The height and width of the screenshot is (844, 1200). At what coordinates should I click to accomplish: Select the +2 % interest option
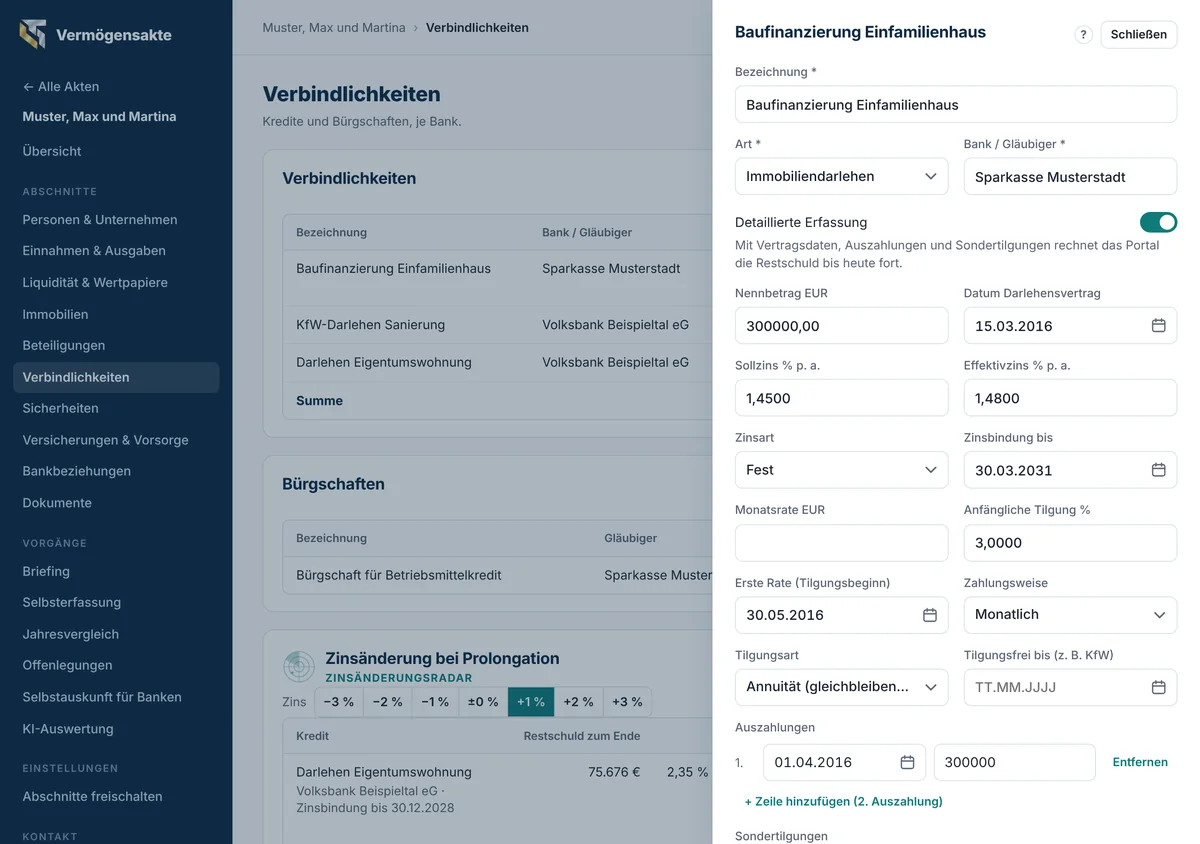click(579, 702)
